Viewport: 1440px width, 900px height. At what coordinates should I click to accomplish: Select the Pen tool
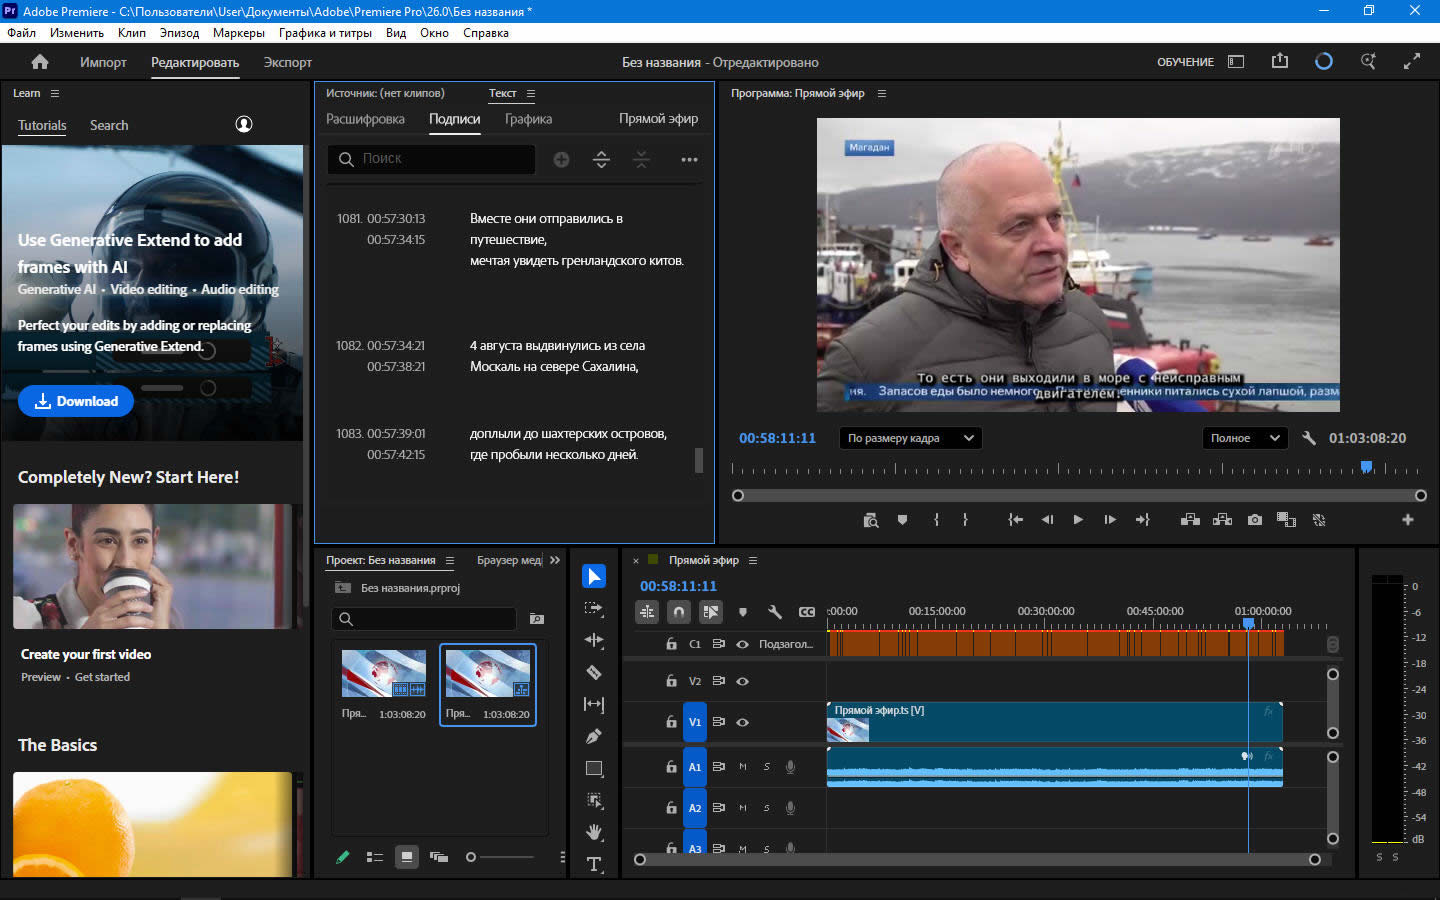click(x=594, y=736)
